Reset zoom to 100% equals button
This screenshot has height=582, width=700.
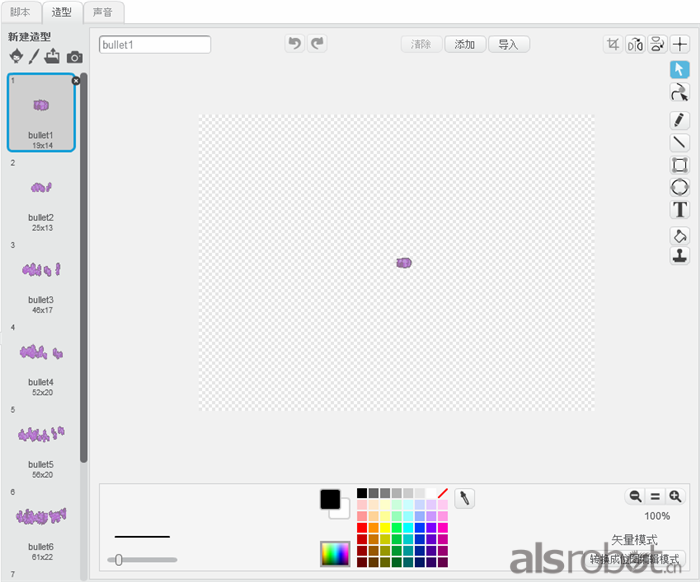click(x=655, y=496)
